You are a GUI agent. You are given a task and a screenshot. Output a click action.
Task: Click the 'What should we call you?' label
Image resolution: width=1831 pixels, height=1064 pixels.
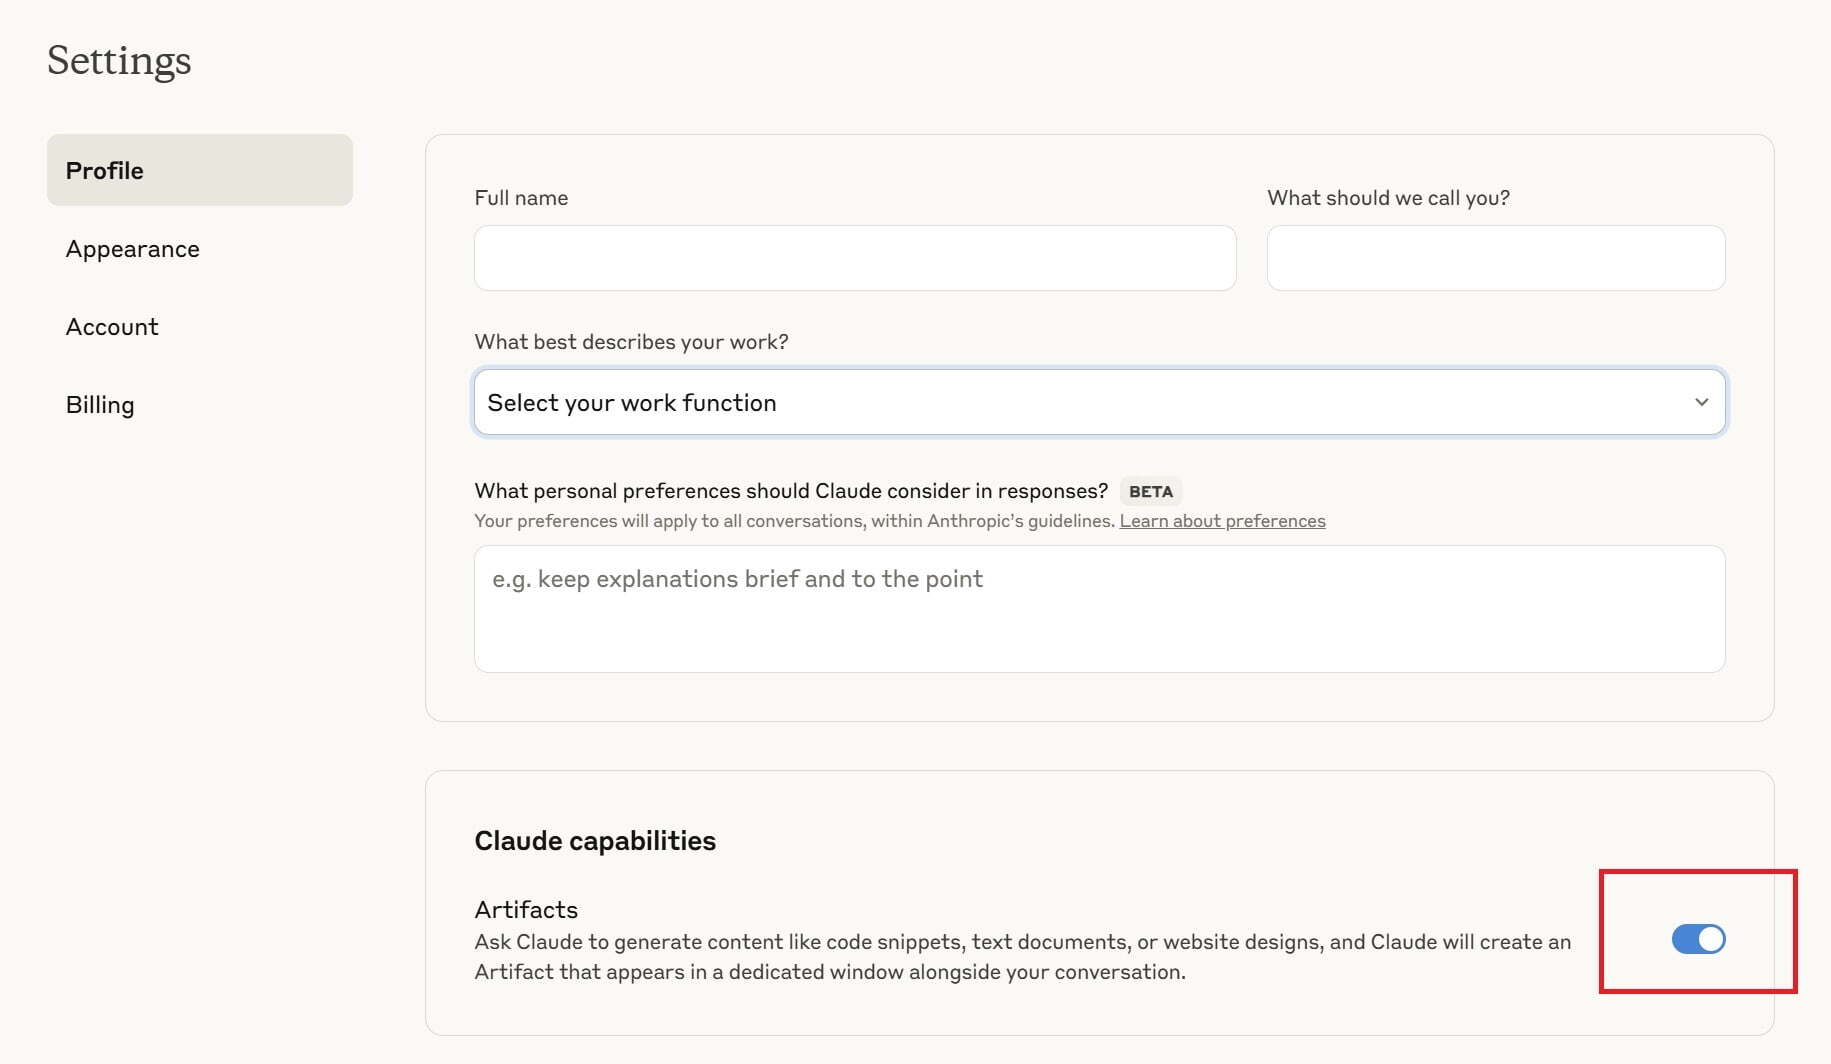tap(1388, 198)
